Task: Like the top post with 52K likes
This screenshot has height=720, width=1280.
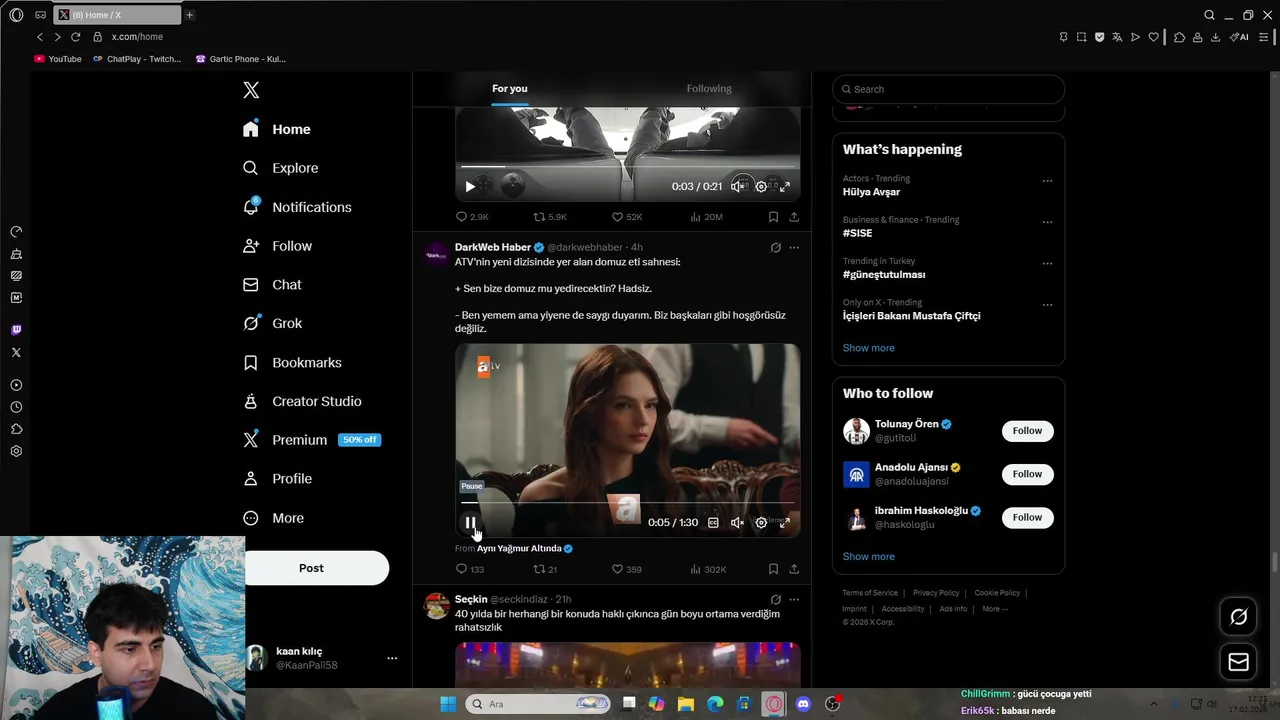Action: pyautogui.click(x=627, y=217)
